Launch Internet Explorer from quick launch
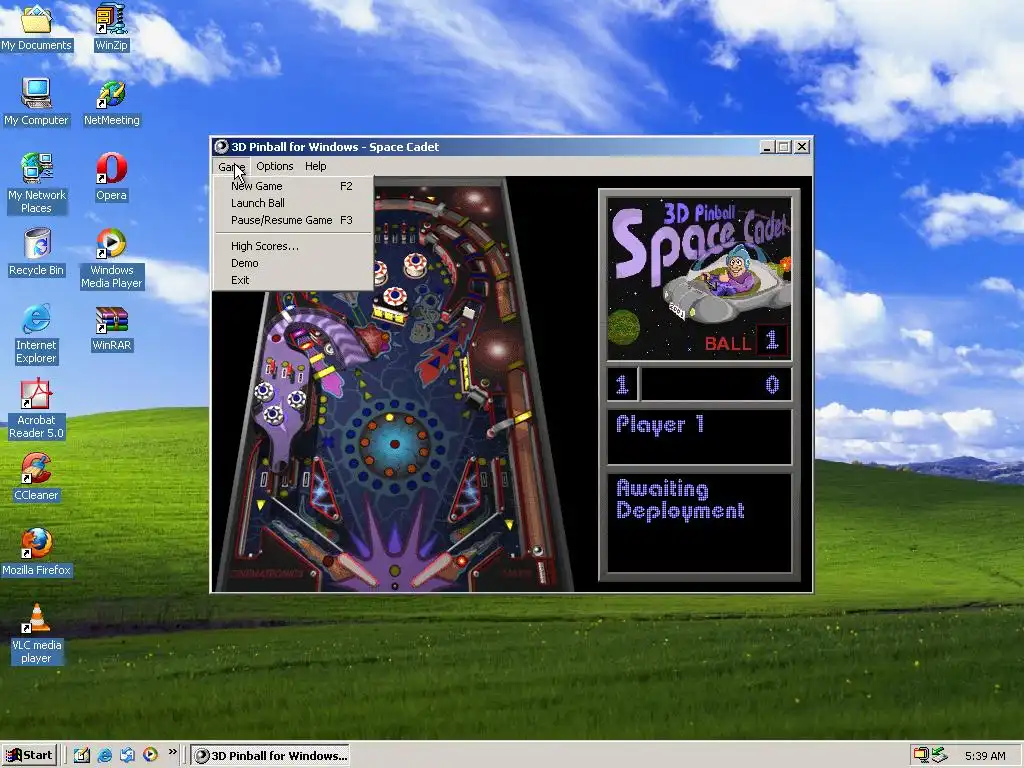The width and height of the screenshot is (1024, 768). tap(104, 755)
